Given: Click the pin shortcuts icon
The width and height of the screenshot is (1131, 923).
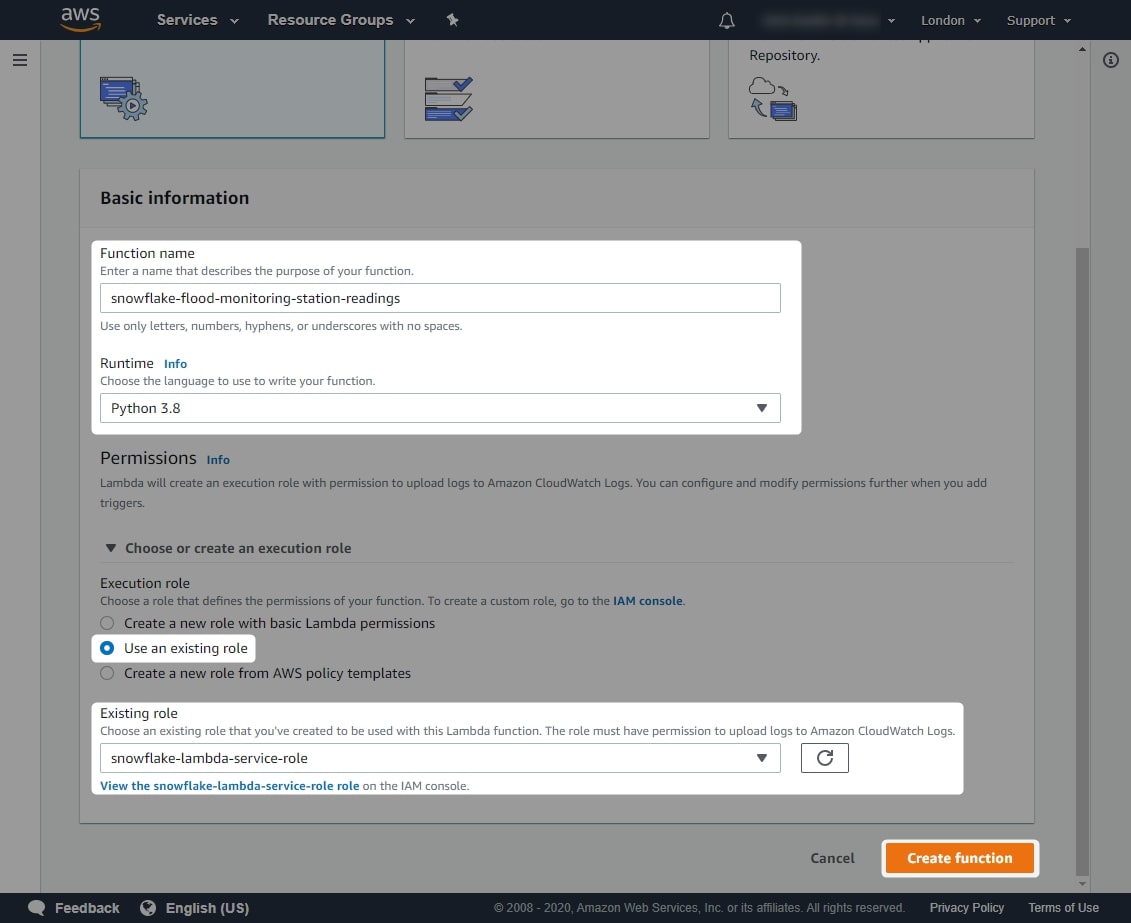Looking at the screenshot, I should [x=452, y=20].
